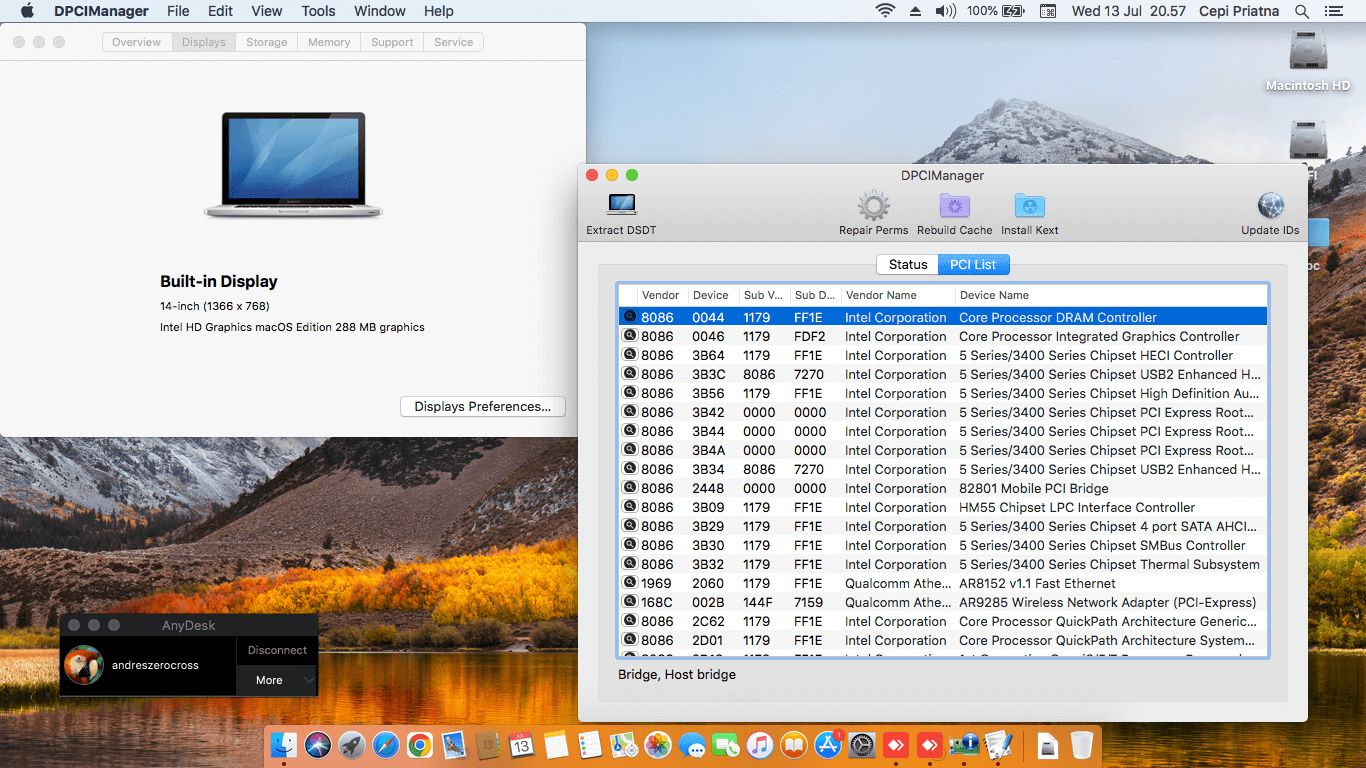Open the More dropdown in AnyDesk
The image size is (1366, 768).
click(x=277, y=680)
